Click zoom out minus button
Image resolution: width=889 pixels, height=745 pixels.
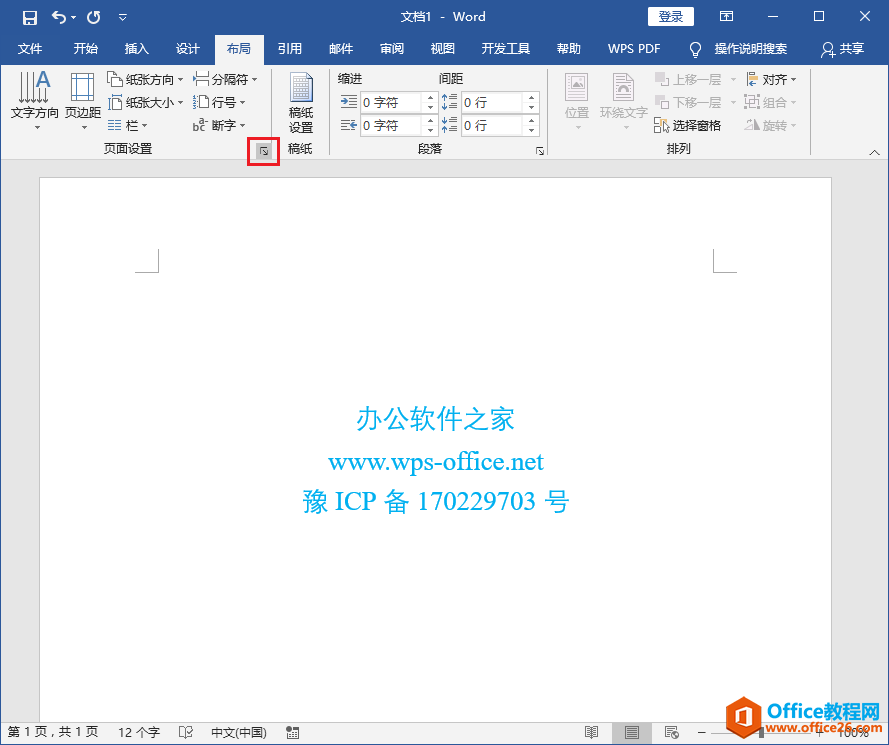pyautogui.click(x=701, y=732)
